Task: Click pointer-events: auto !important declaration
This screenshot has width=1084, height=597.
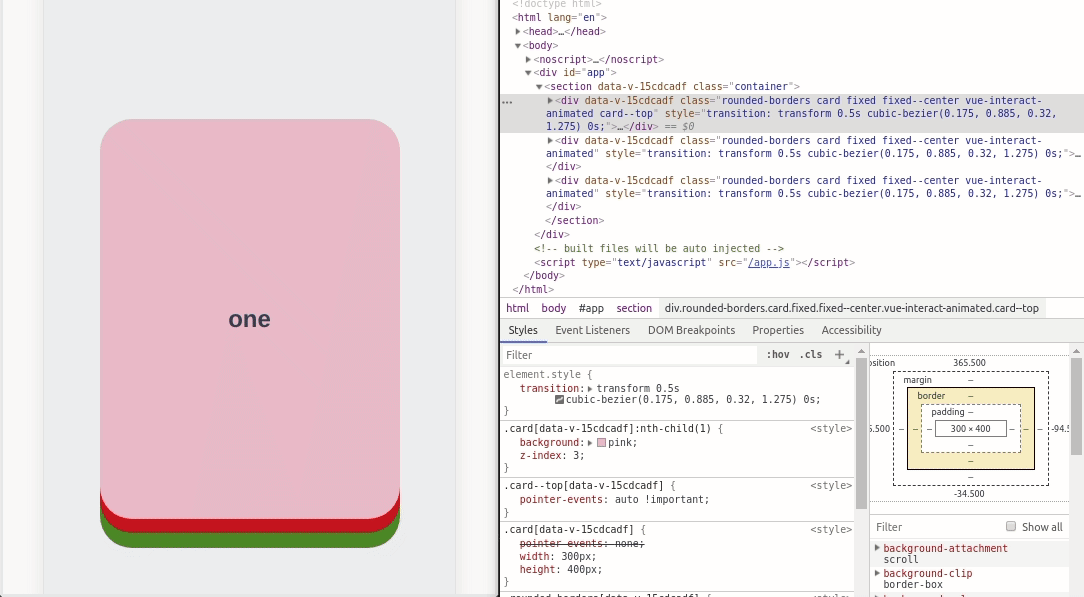Action: tap(615, 499)
